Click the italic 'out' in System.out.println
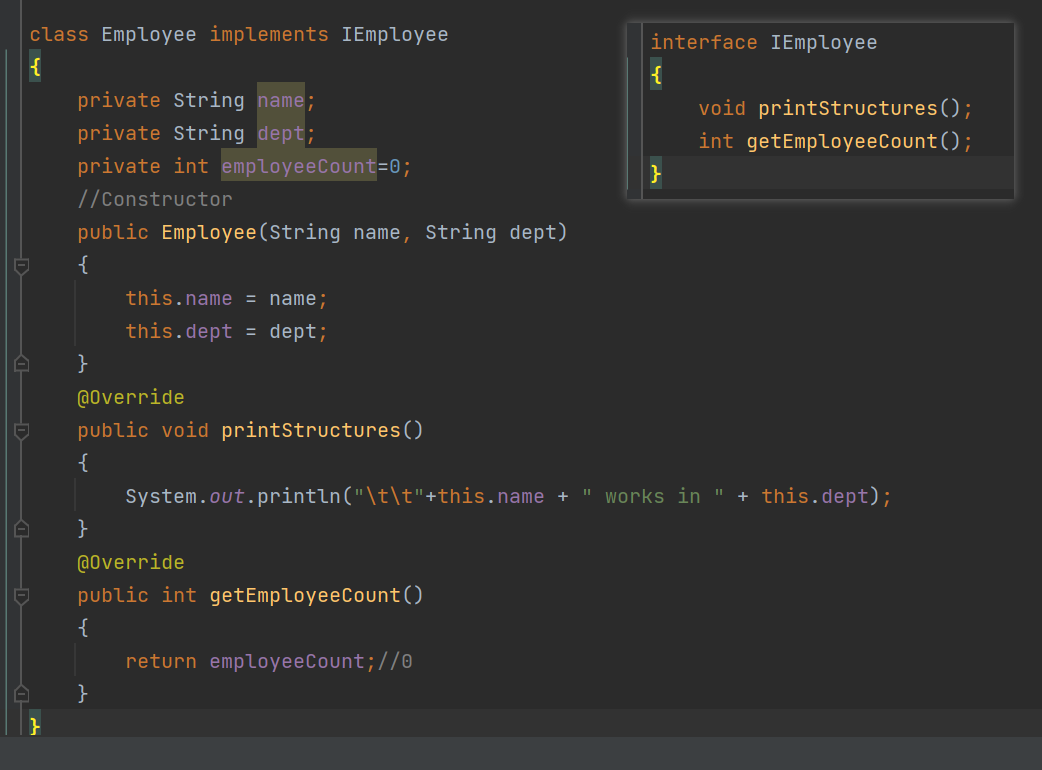This screenshot has width=1042, height=770. tap(227, 496)
